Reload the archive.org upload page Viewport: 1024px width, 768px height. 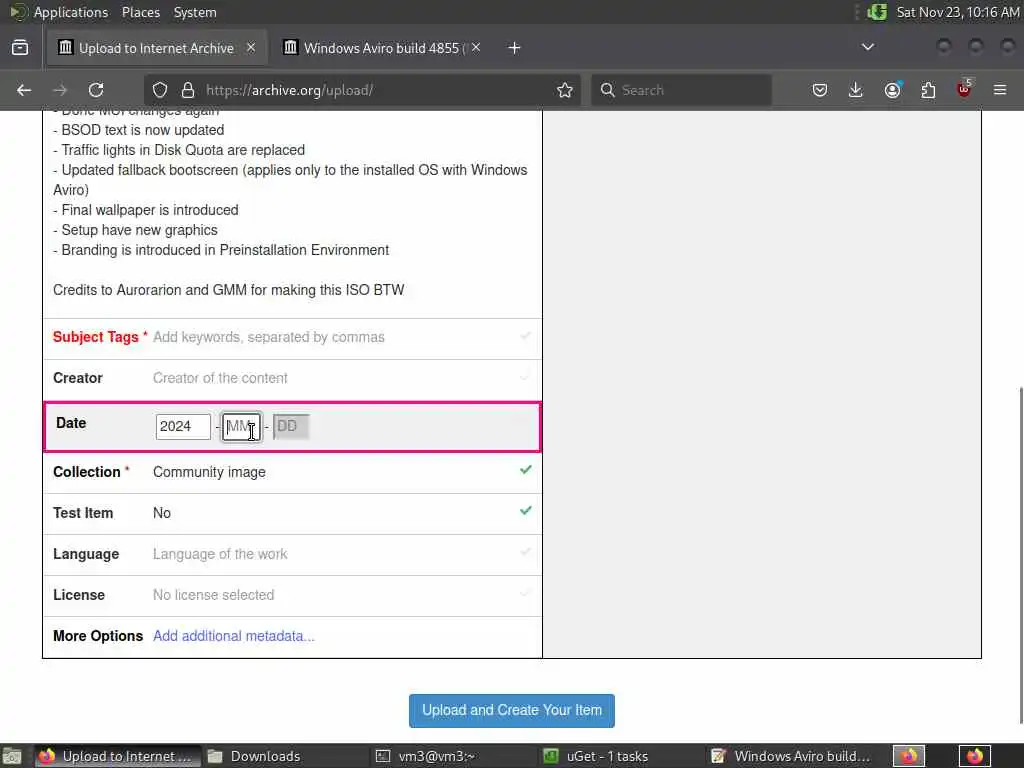tap(96, 90)
